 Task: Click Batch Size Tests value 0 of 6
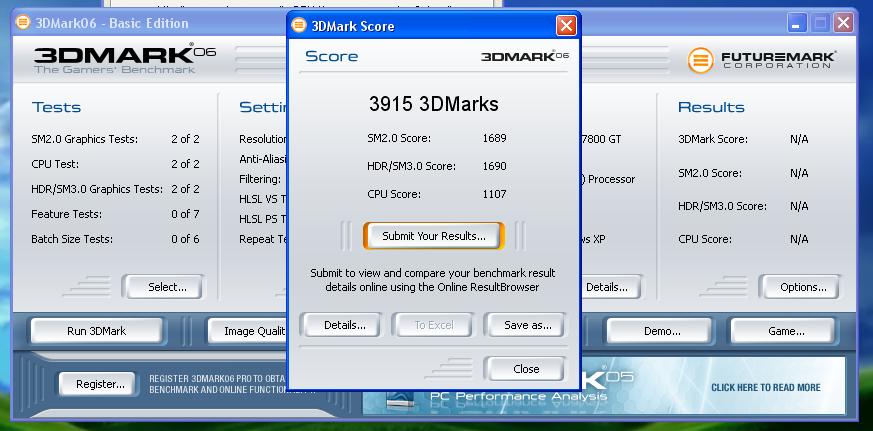tap(185, 239)
